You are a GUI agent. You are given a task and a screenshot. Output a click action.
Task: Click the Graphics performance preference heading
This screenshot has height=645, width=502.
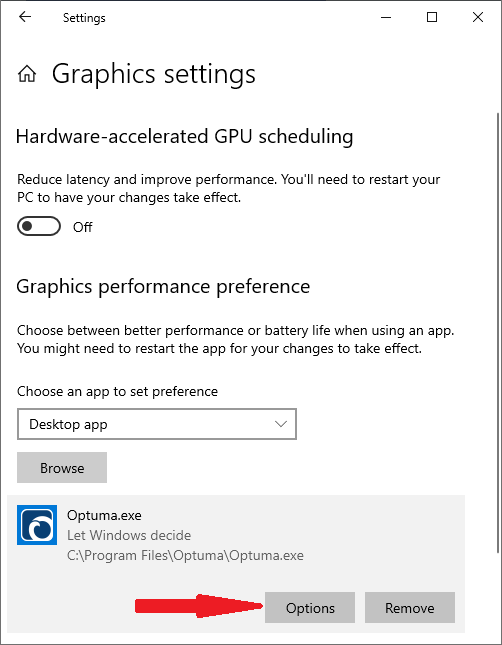coord(163,287)
